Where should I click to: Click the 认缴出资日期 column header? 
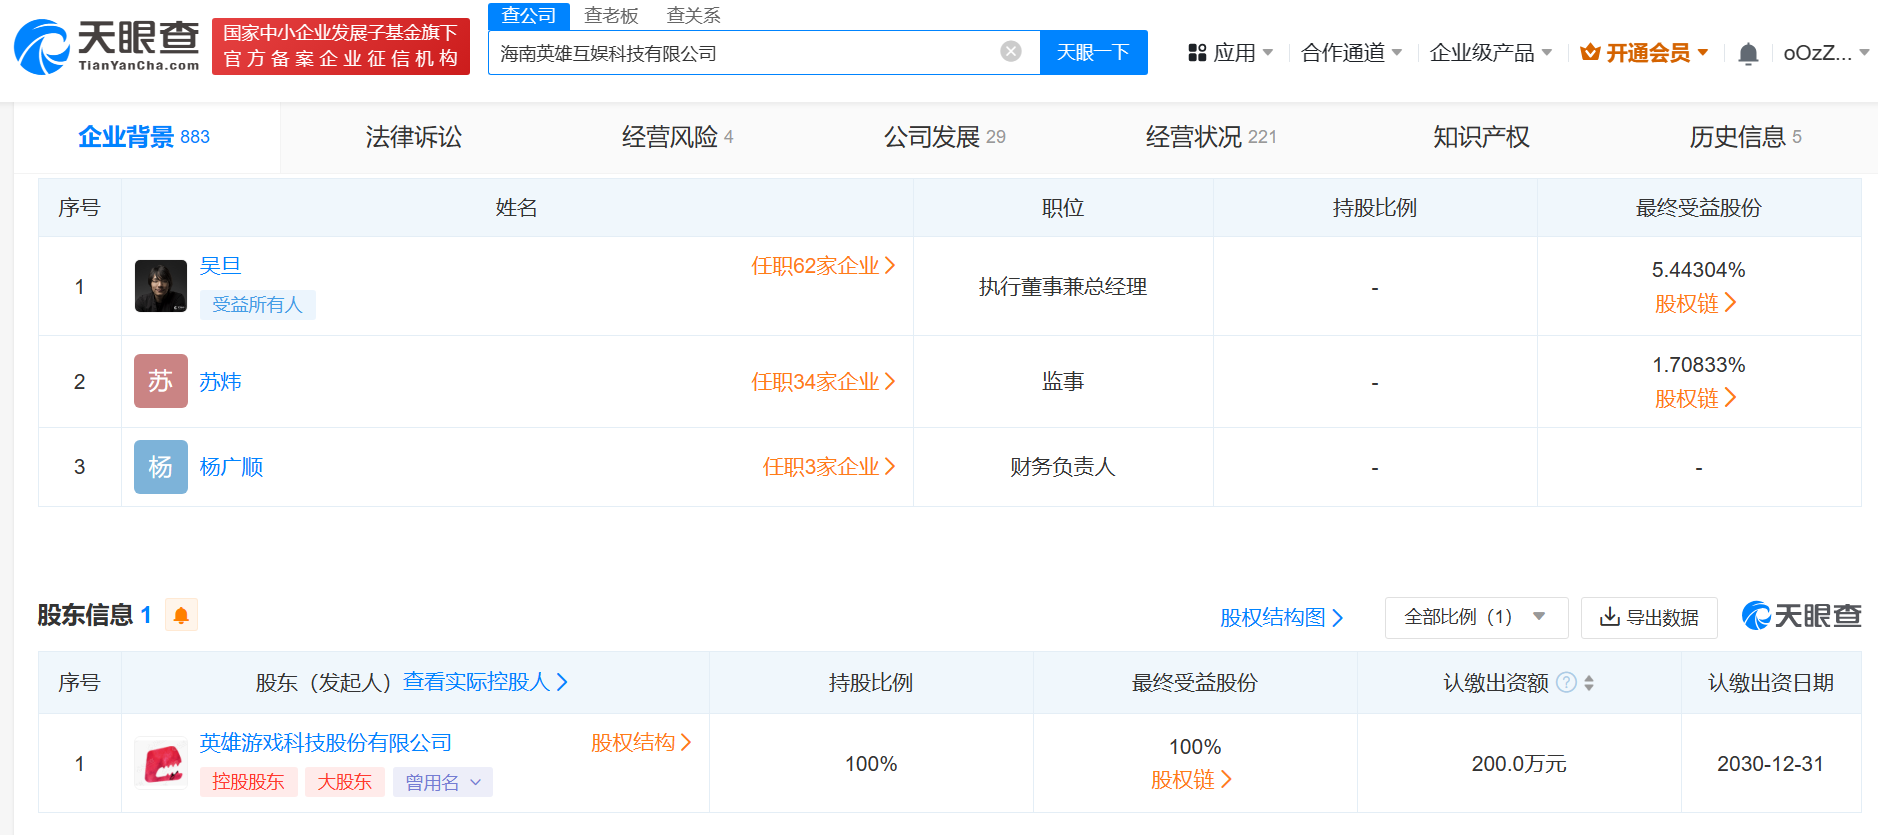coord(1771,682)
